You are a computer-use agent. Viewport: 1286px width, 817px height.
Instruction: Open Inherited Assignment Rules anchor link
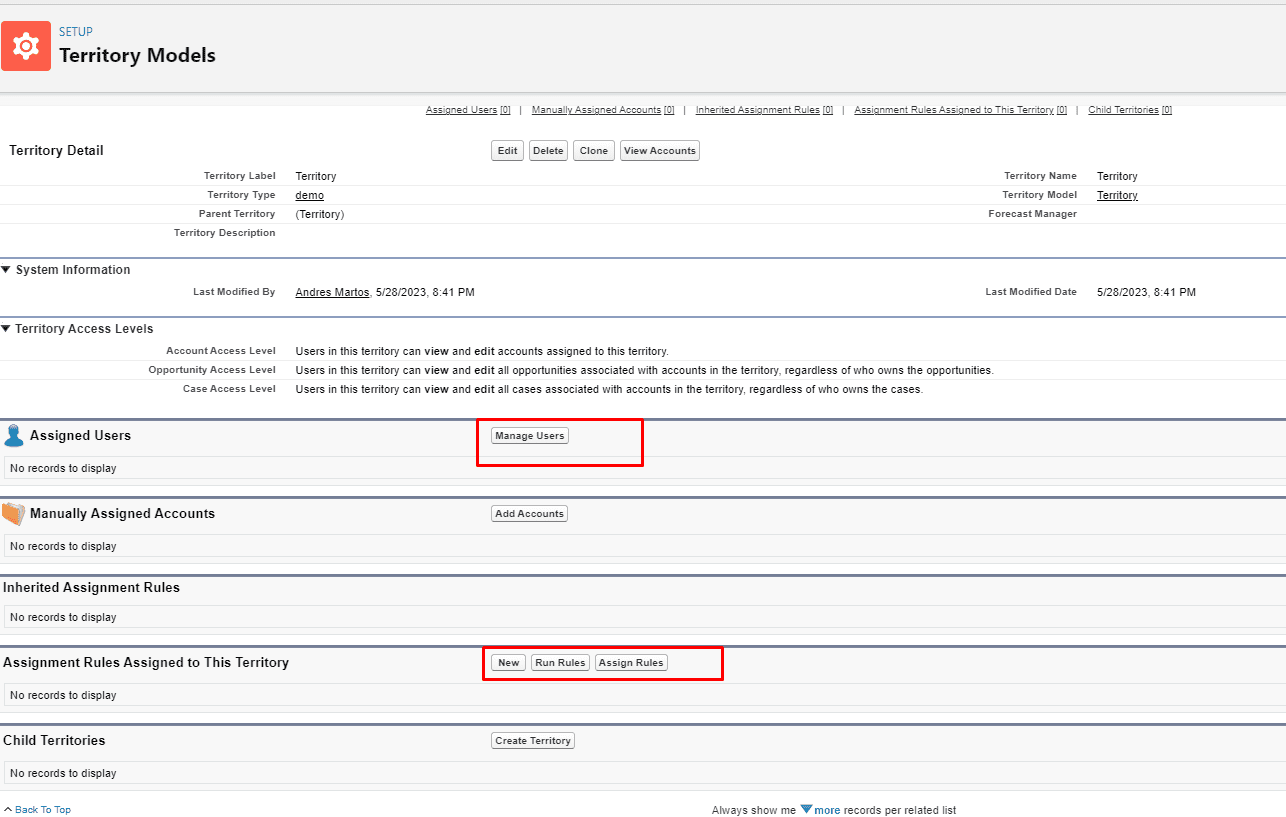(757, 110)
